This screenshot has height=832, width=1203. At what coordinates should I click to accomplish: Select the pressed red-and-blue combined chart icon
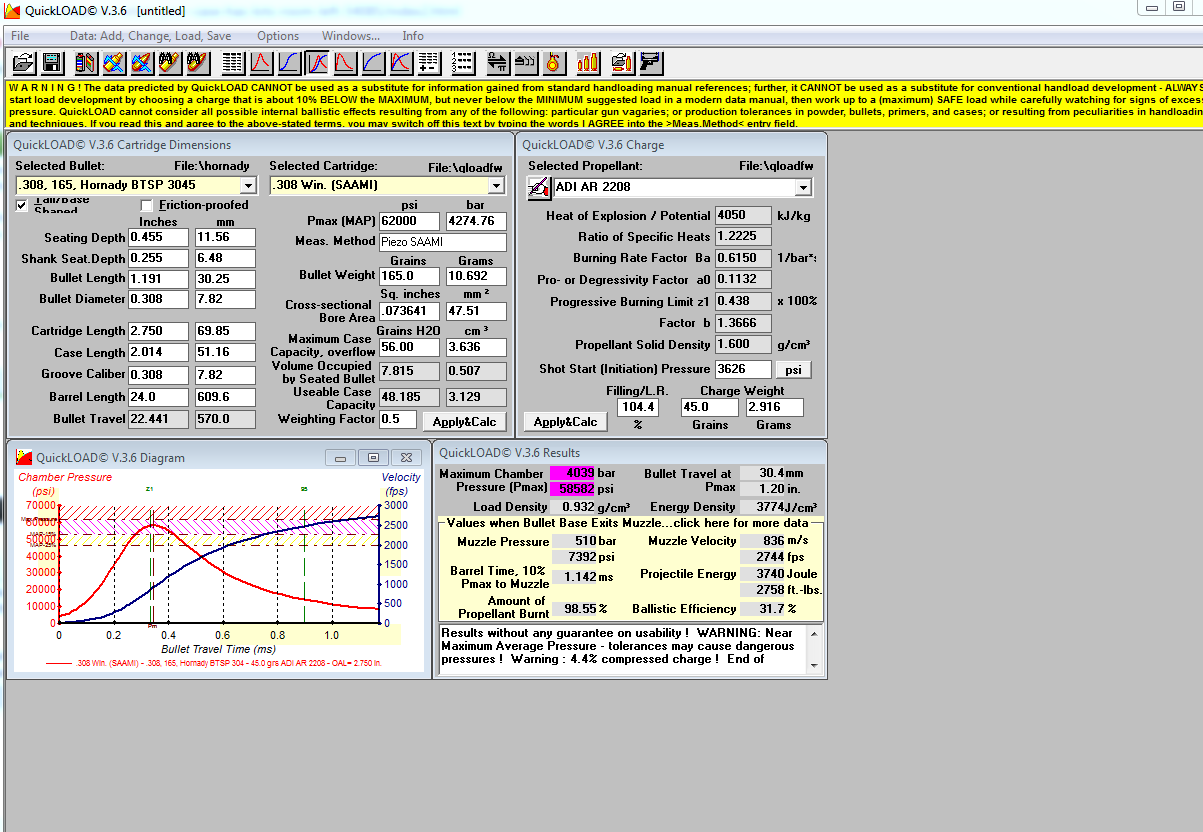point(317,63)
